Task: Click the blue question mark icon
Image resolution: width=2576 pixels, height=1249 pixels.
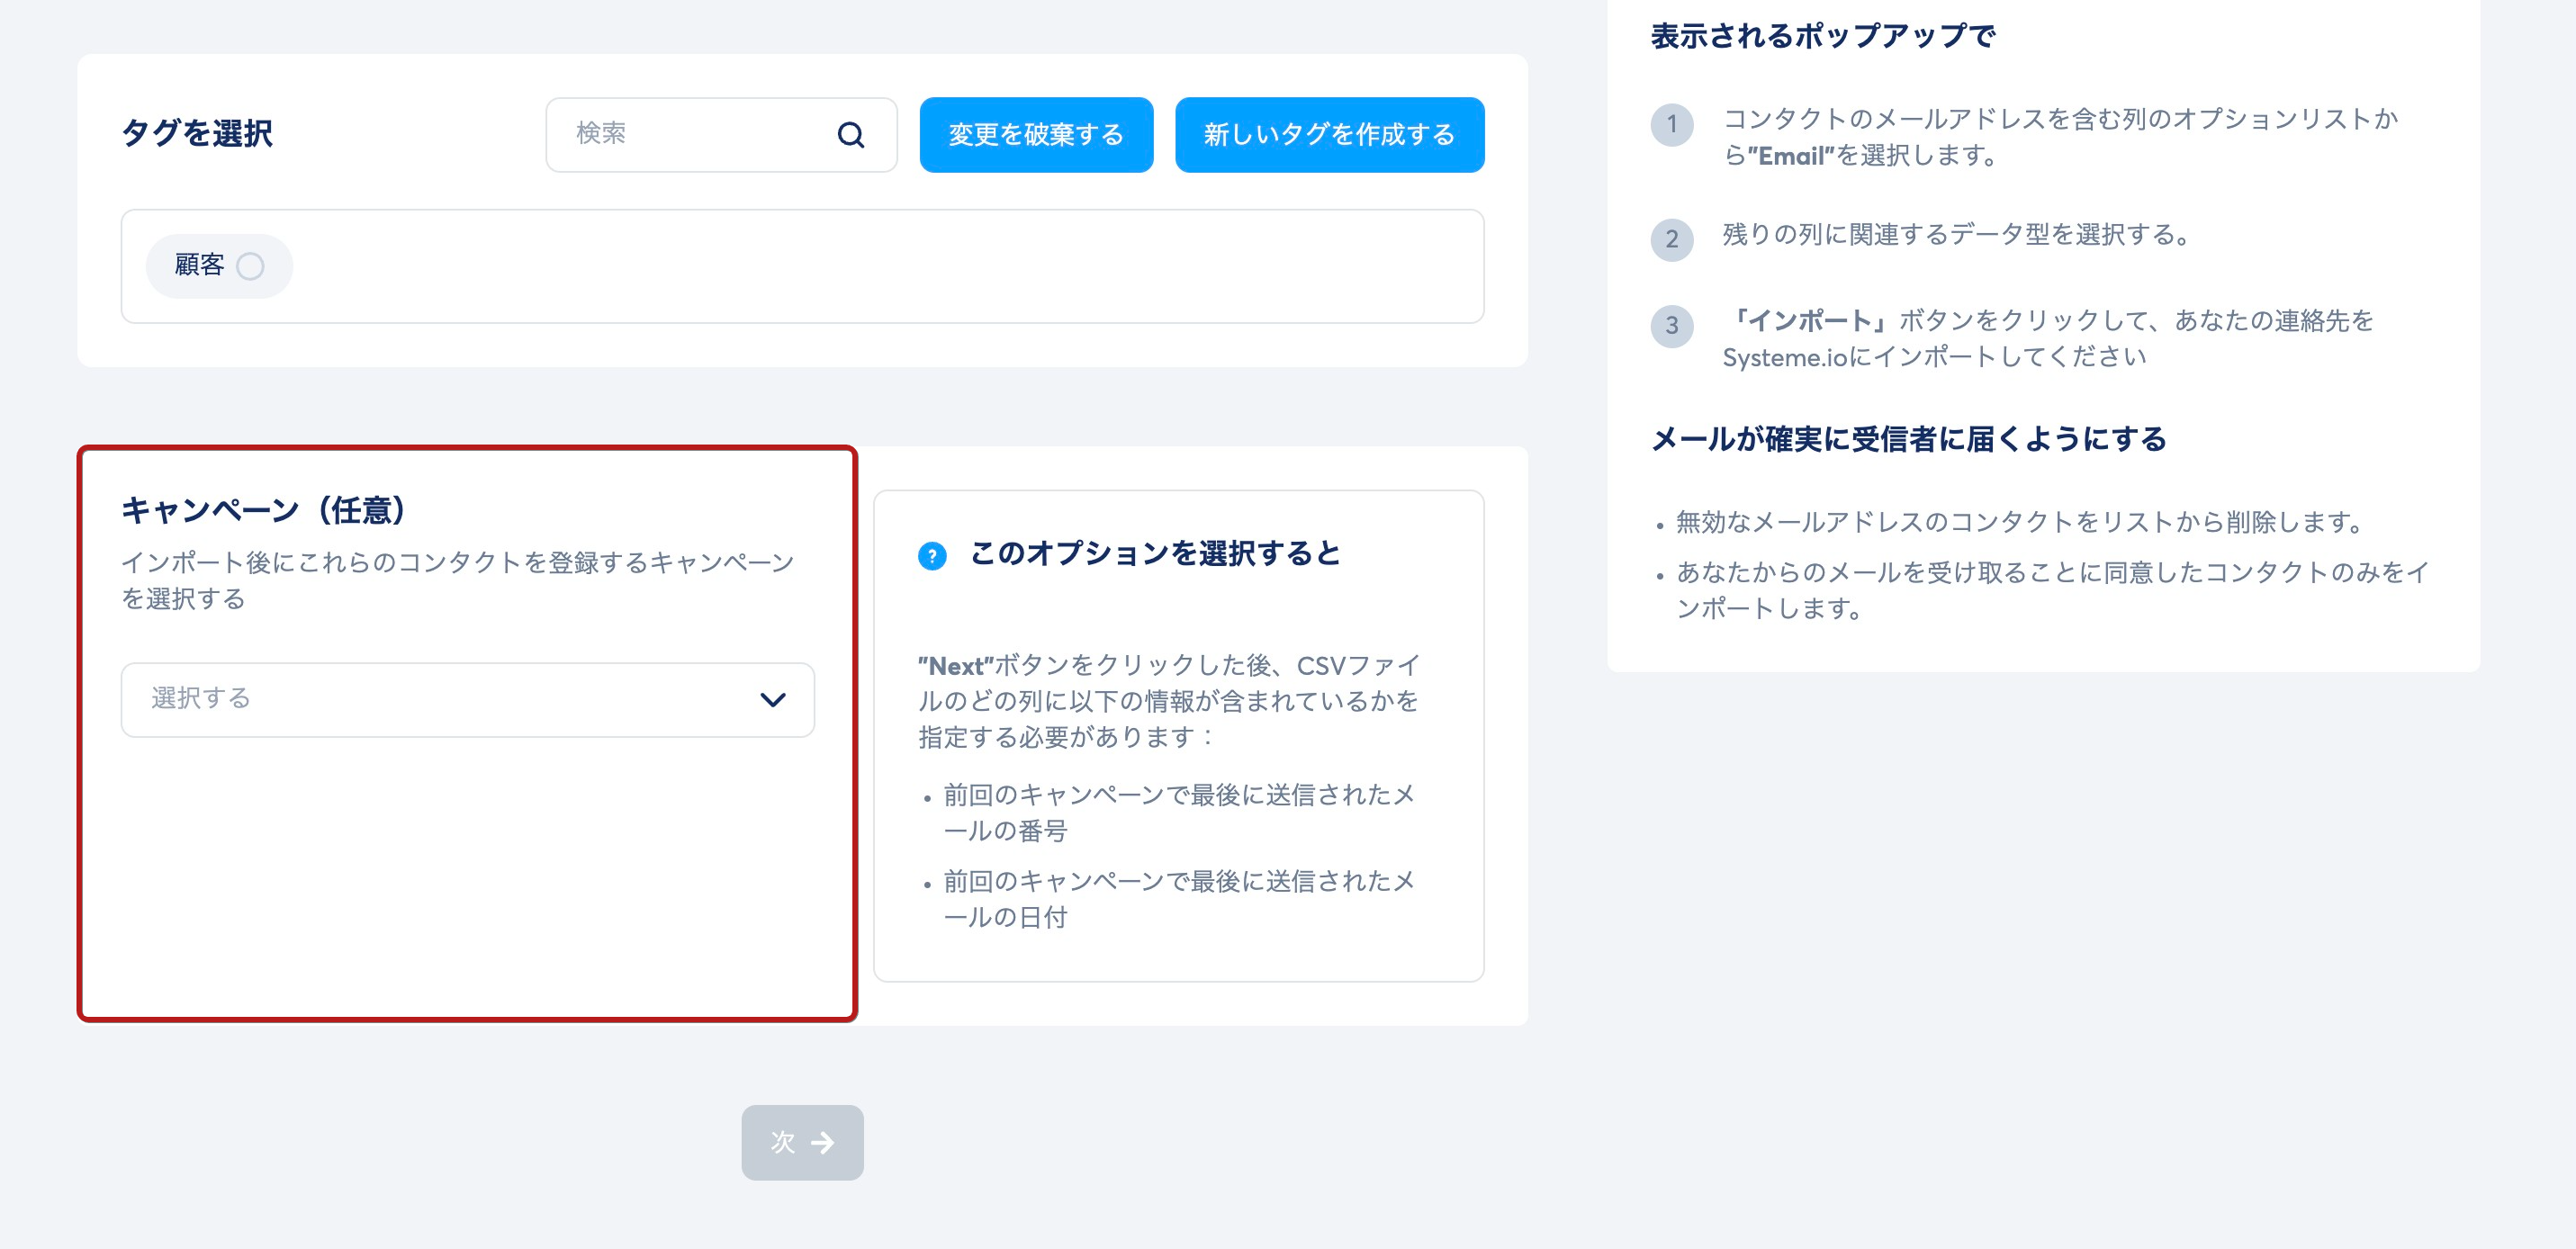Action: (x=932, y=556)
